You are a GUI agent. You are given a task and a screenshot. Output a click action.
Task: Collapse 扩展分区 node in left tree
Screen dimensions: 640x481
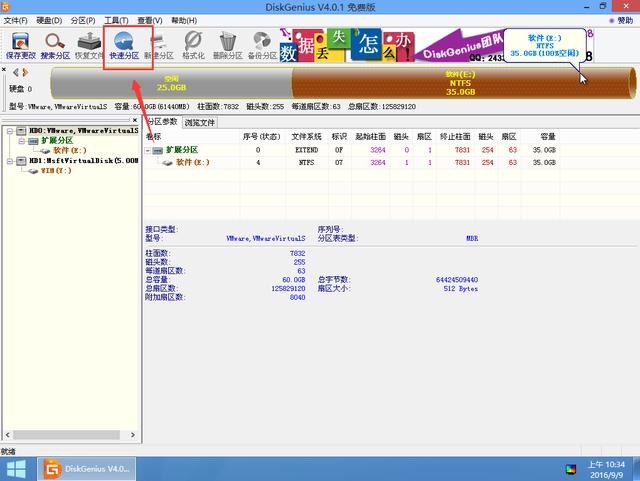tap(22, 141)
